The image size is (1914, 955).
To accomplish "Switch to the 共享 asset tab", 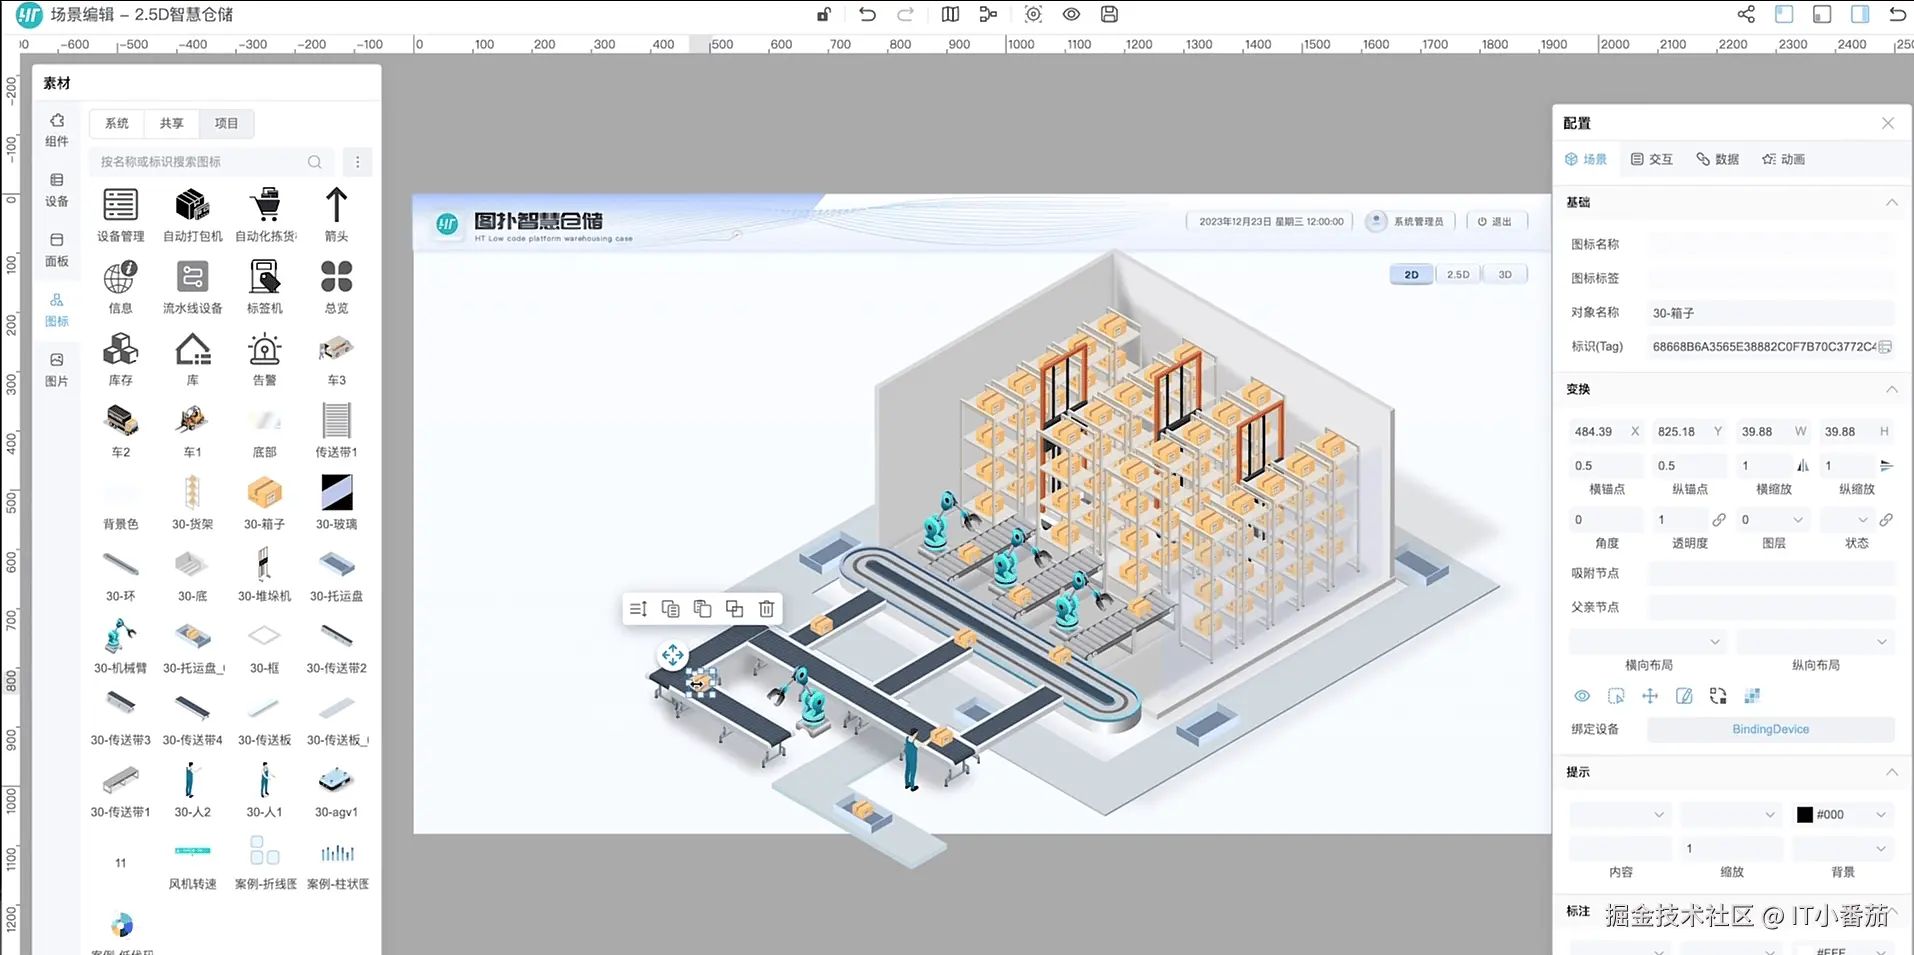I will tap(172, 123).
